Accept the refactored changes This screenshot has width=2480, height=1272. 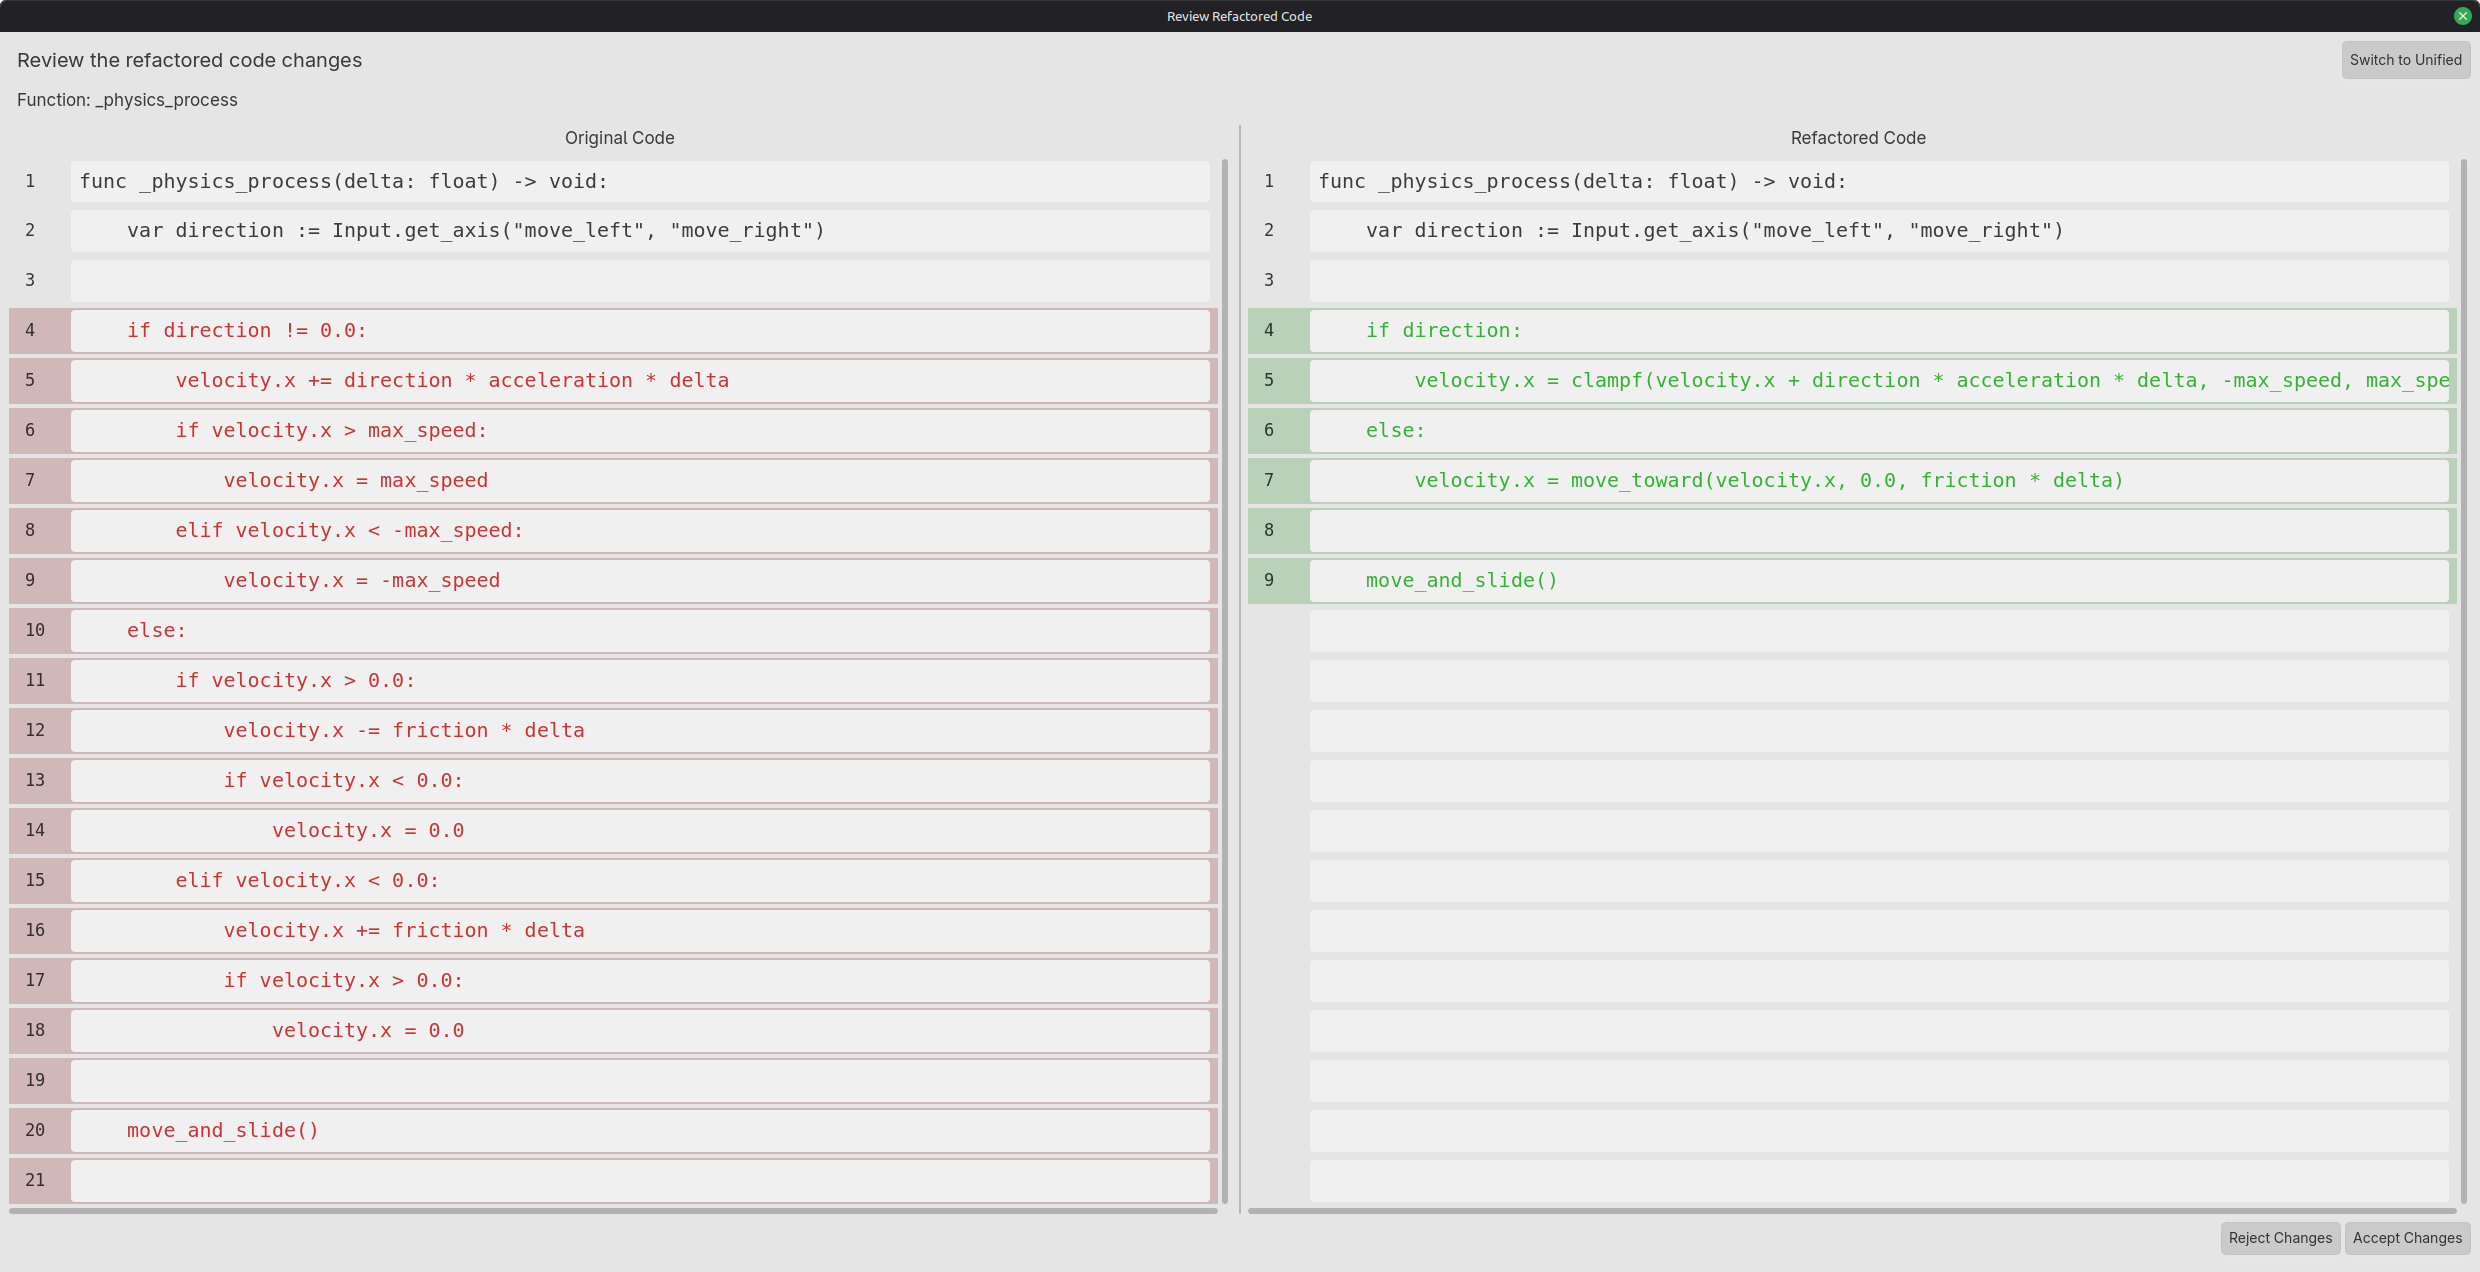2407,1238
